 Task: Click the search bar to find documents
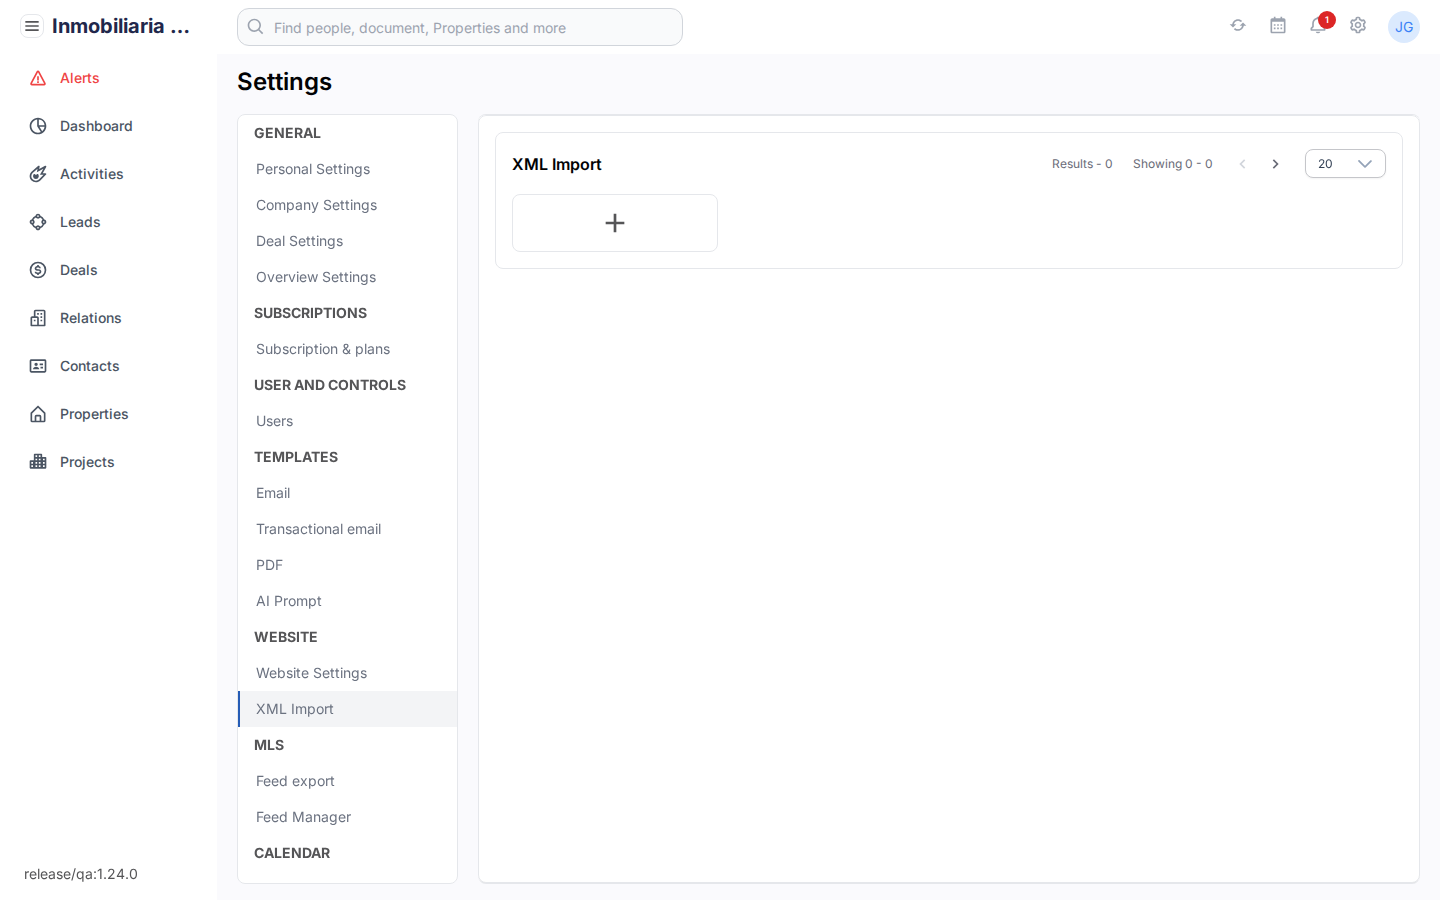[459, 27]
